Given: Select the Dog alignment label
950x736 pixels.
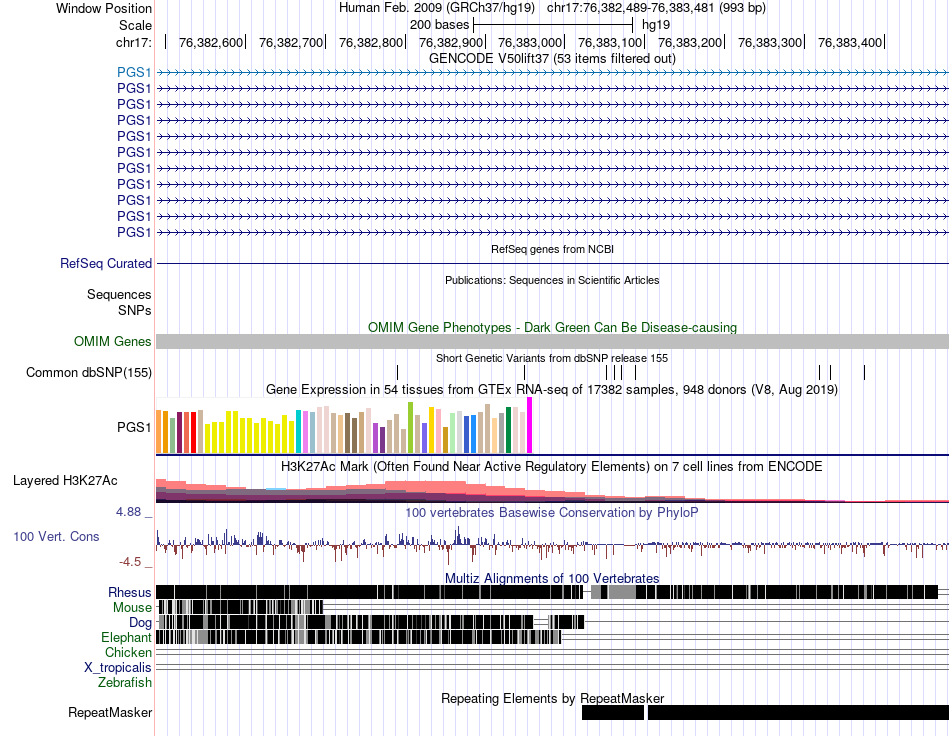Looking at the screenshot, I should click(x=140, y=623).
